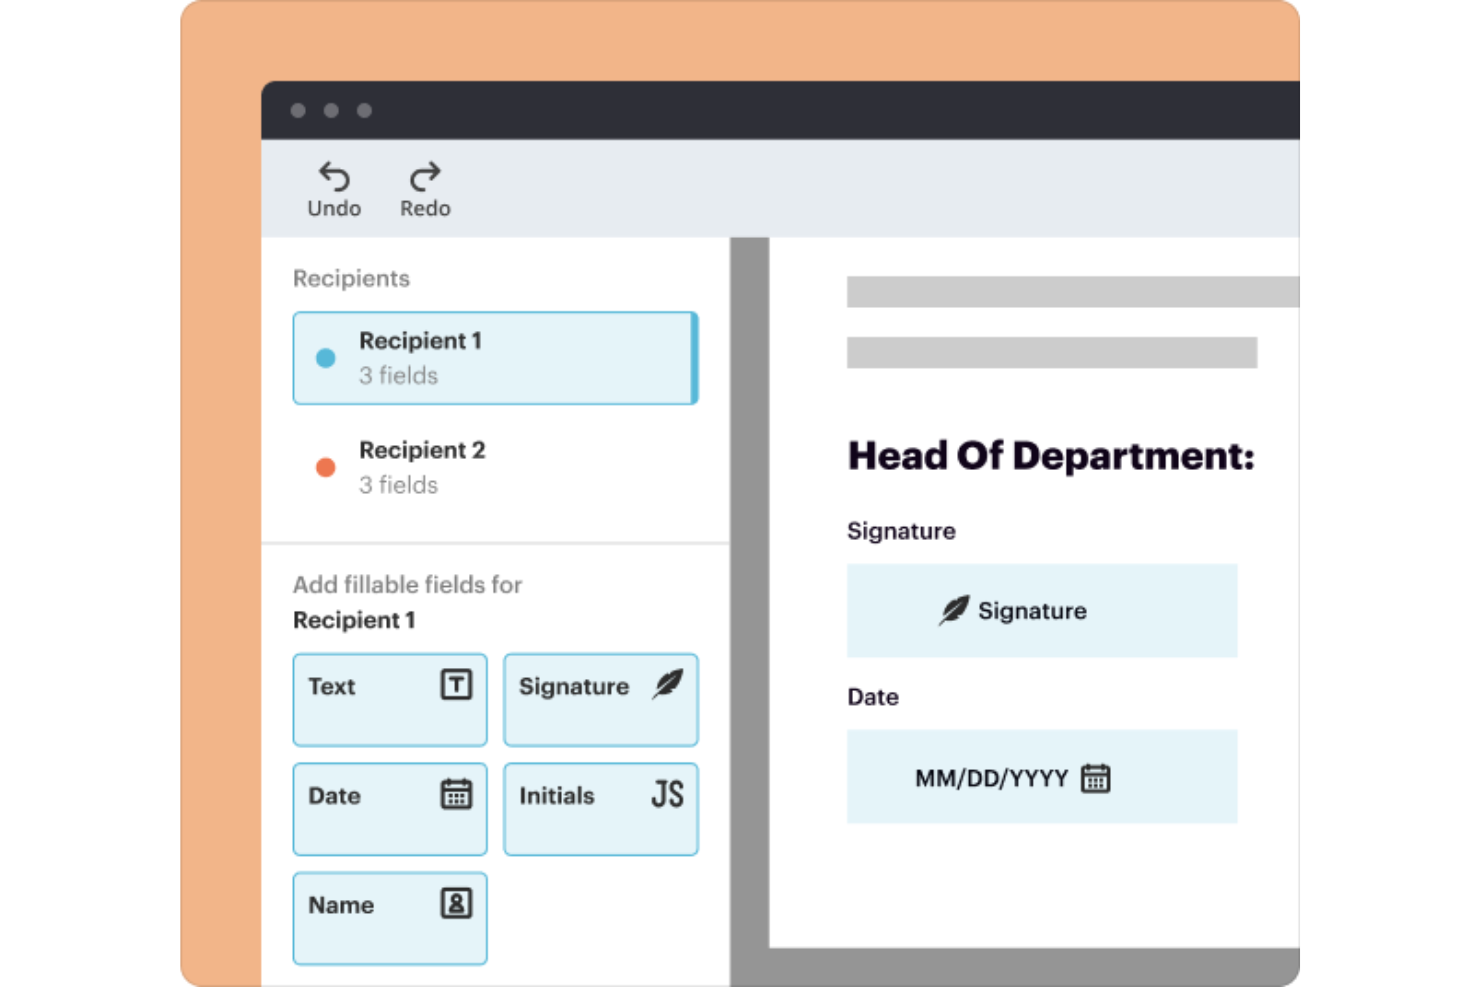Click the Redo arrow icon
This screenshot has height=987, width=1480.
tap(424, 176)
